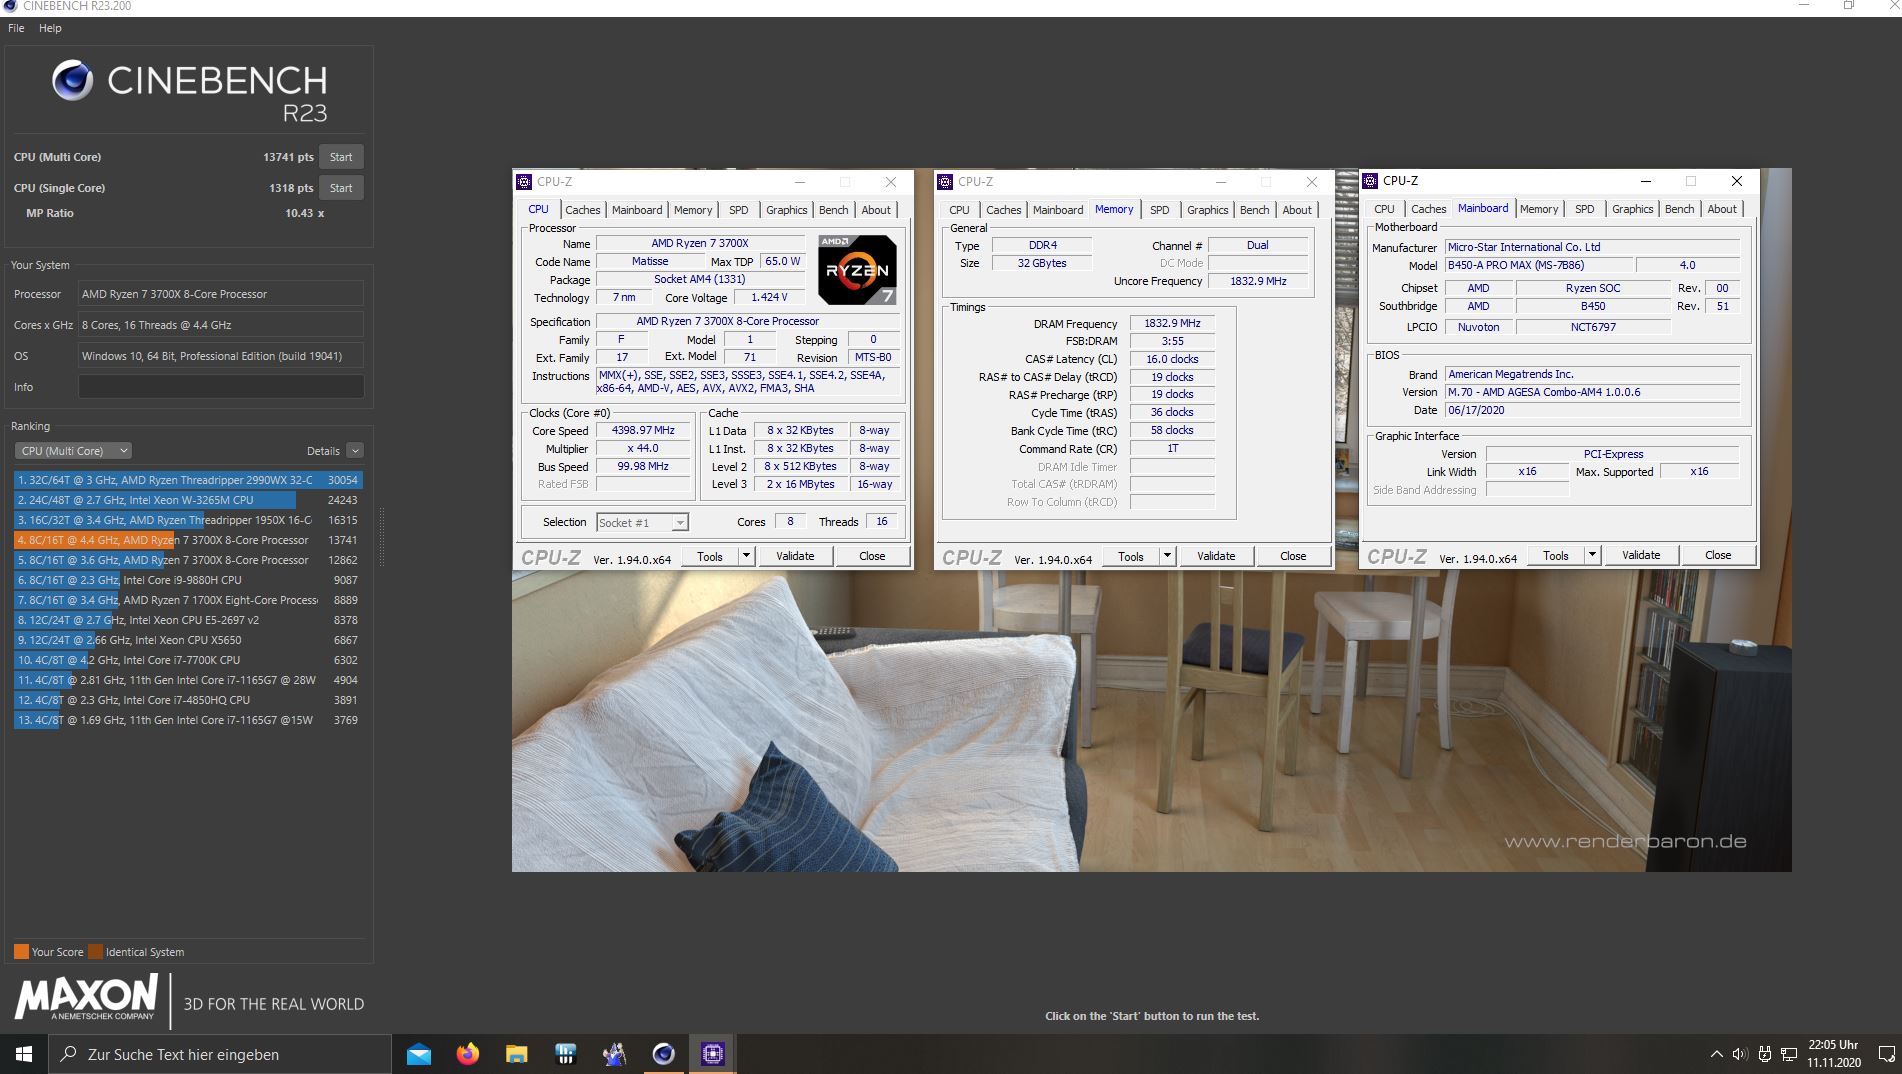Launch the Mail app from the taskbar

coord(419,1054)
